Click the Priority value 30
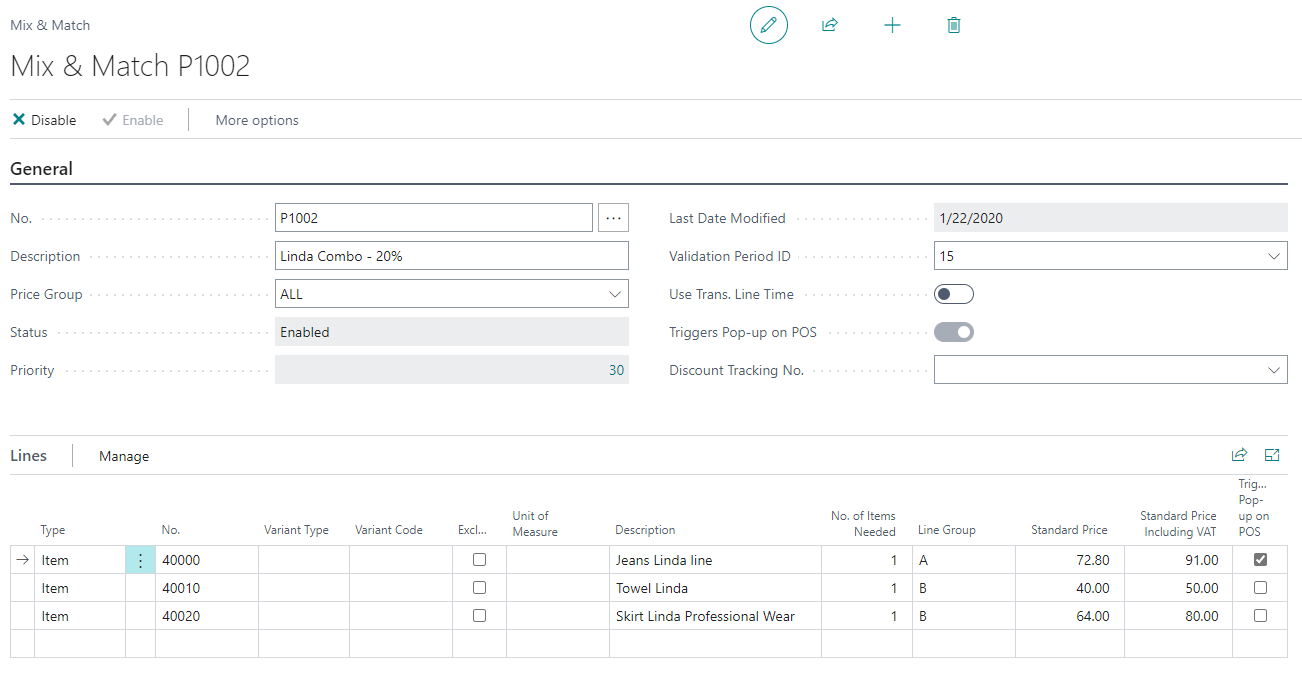This screenshot has width=1302, height=676. tap(616, 370)
